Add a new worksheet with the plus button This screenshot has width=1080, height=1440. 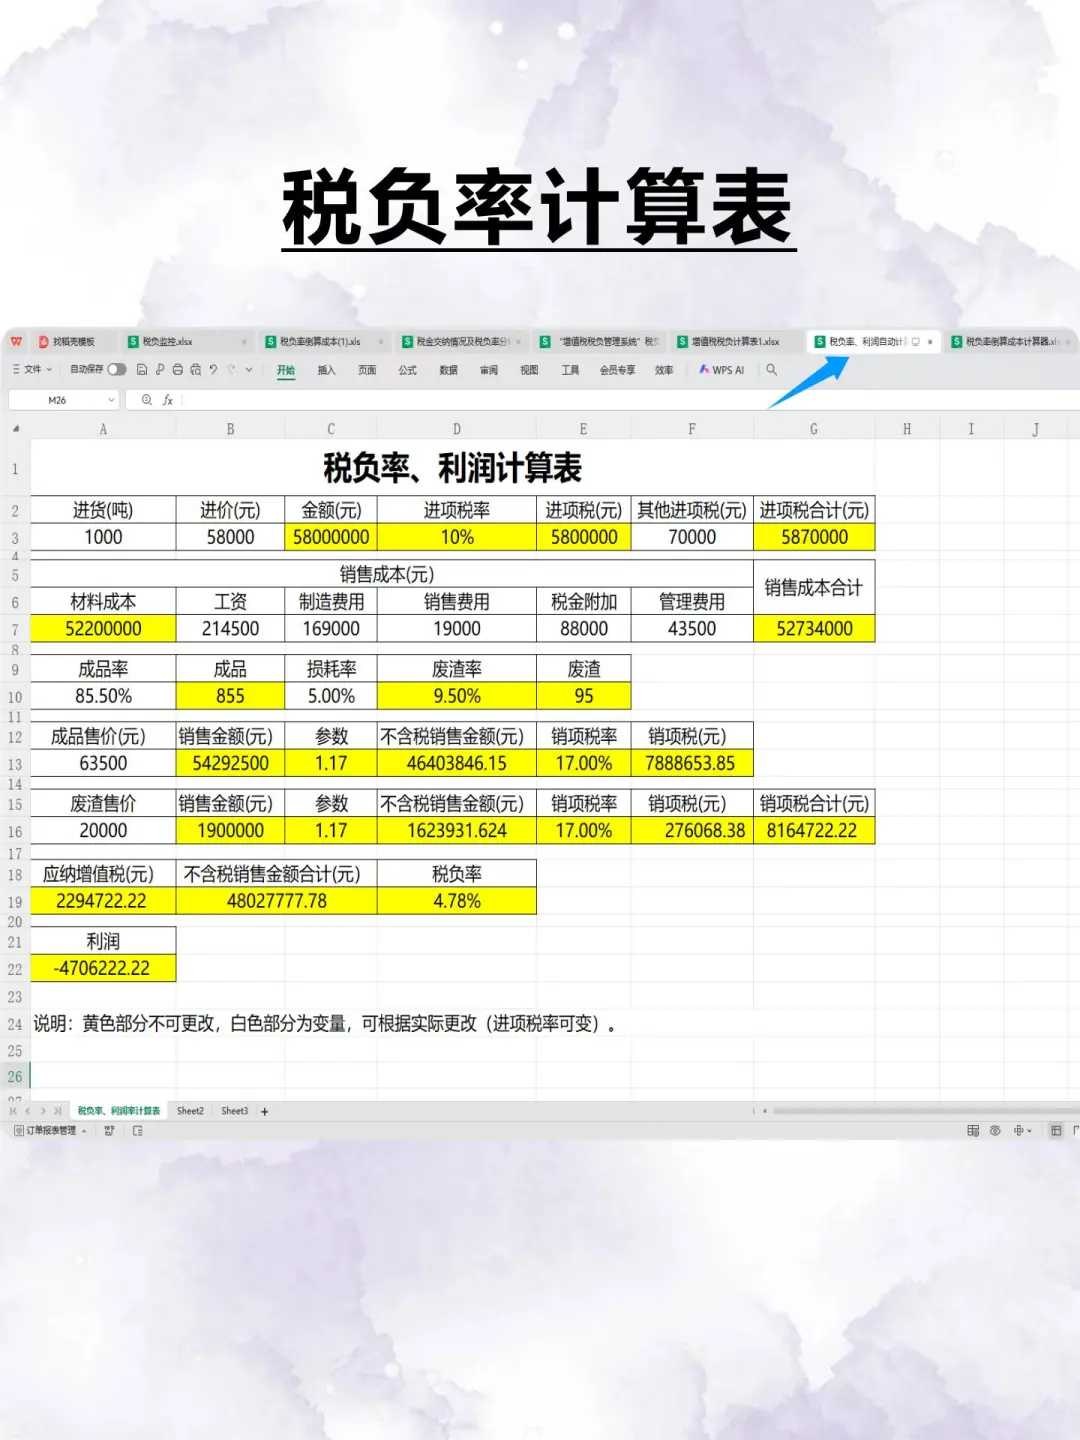coord(264,1111)
